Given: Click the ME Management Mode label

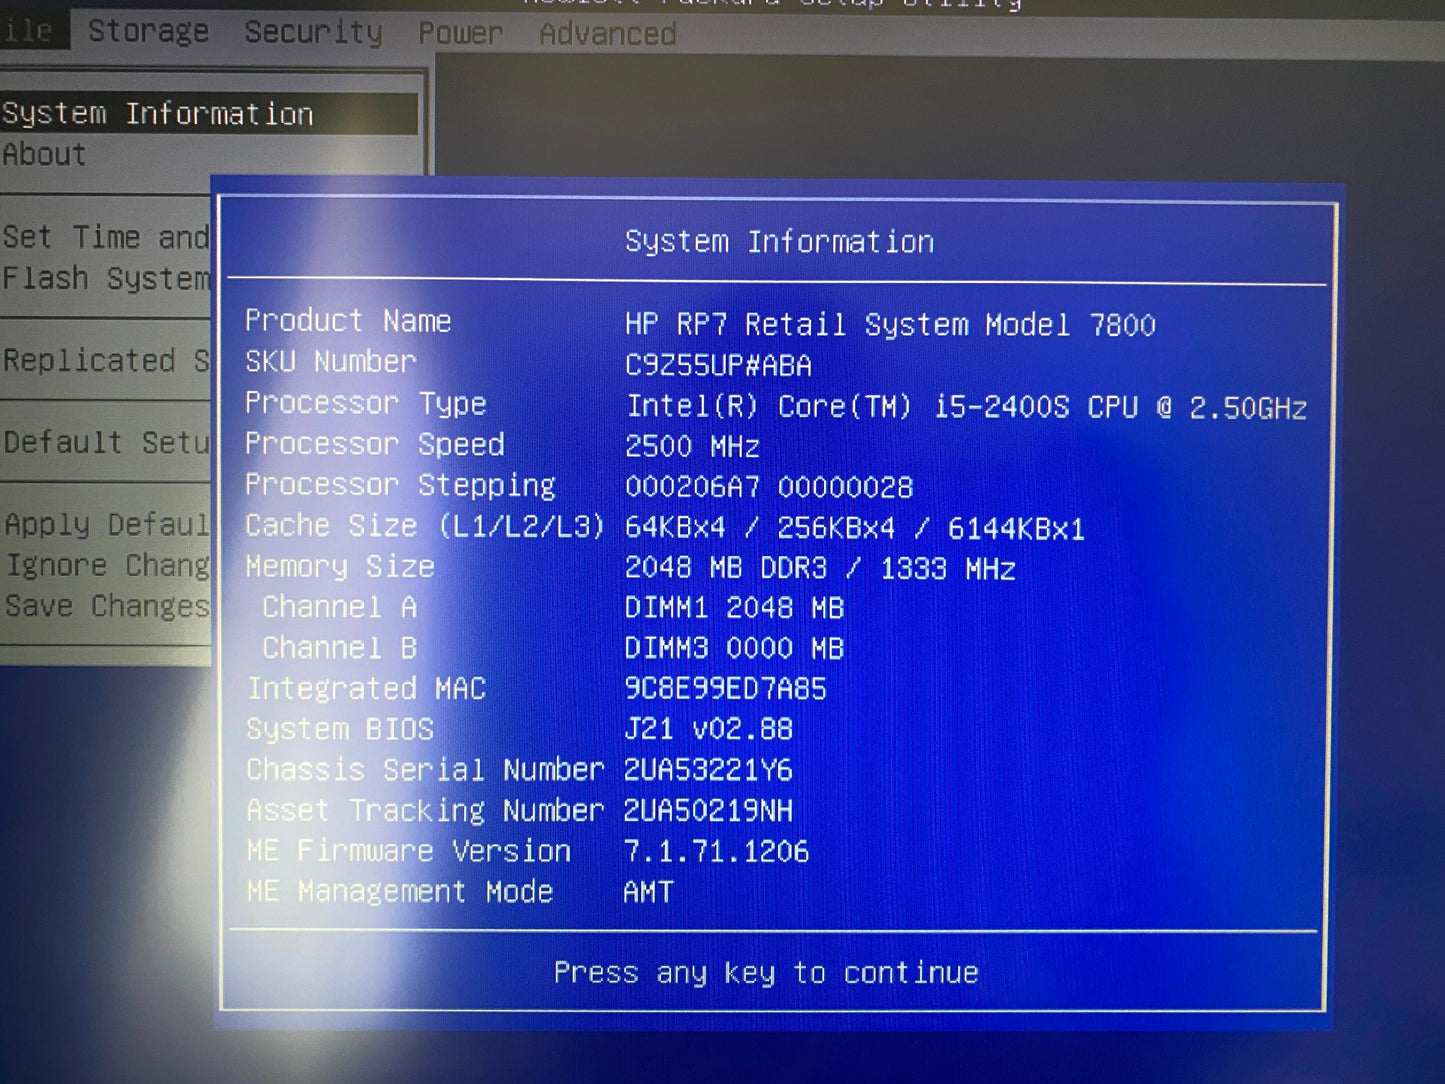Looking at the screenshot, I should click(x=400, y=892).
